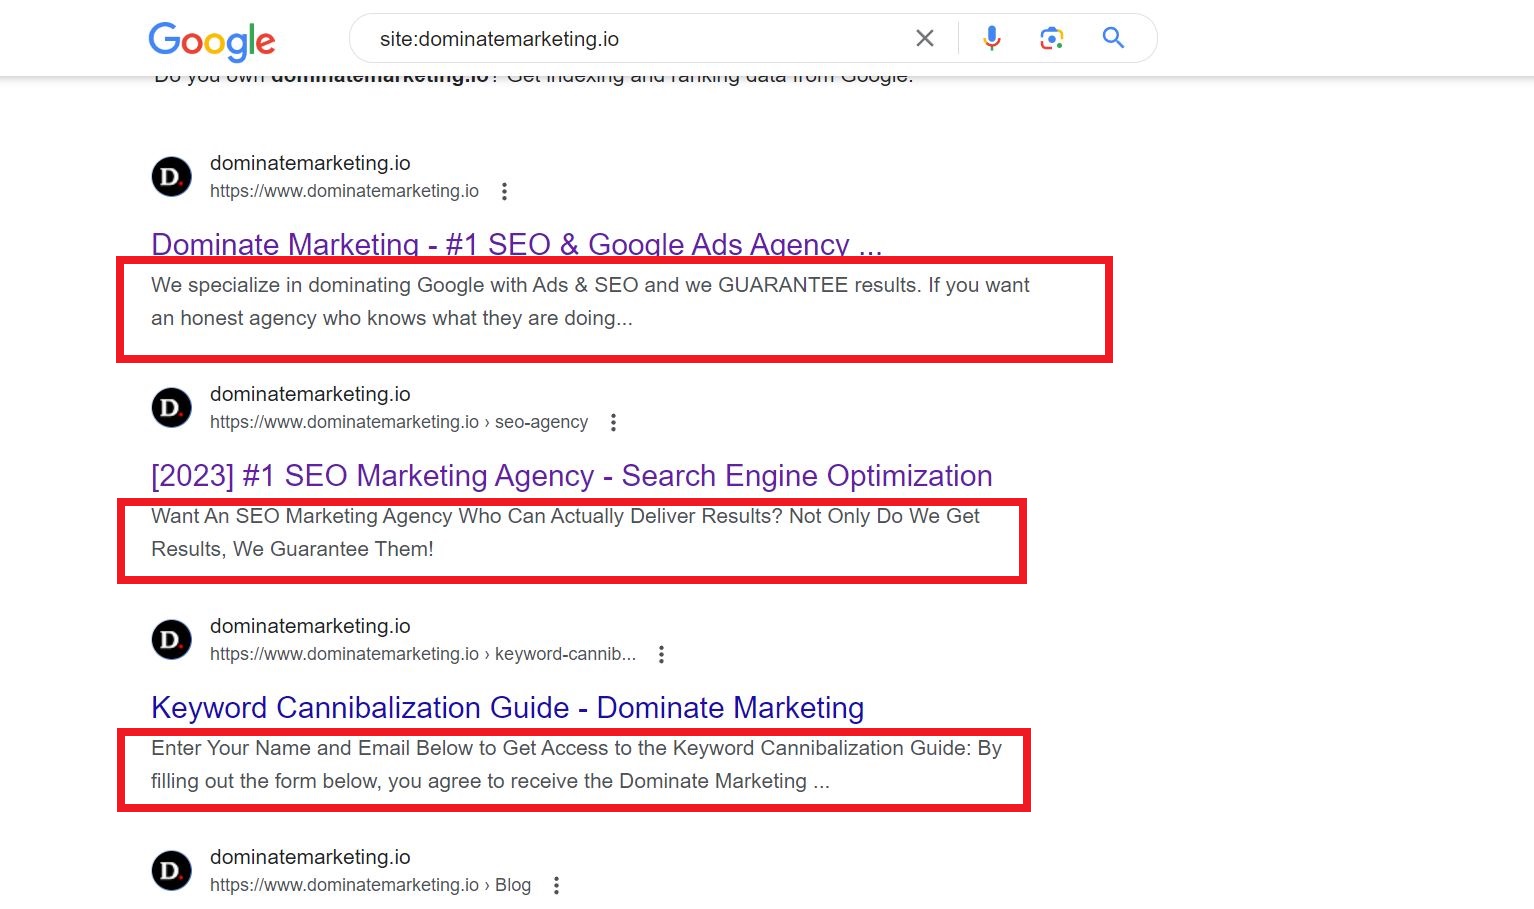Click the favicon of the Blog result
1534x909 pixels.
tap(172, 871)
